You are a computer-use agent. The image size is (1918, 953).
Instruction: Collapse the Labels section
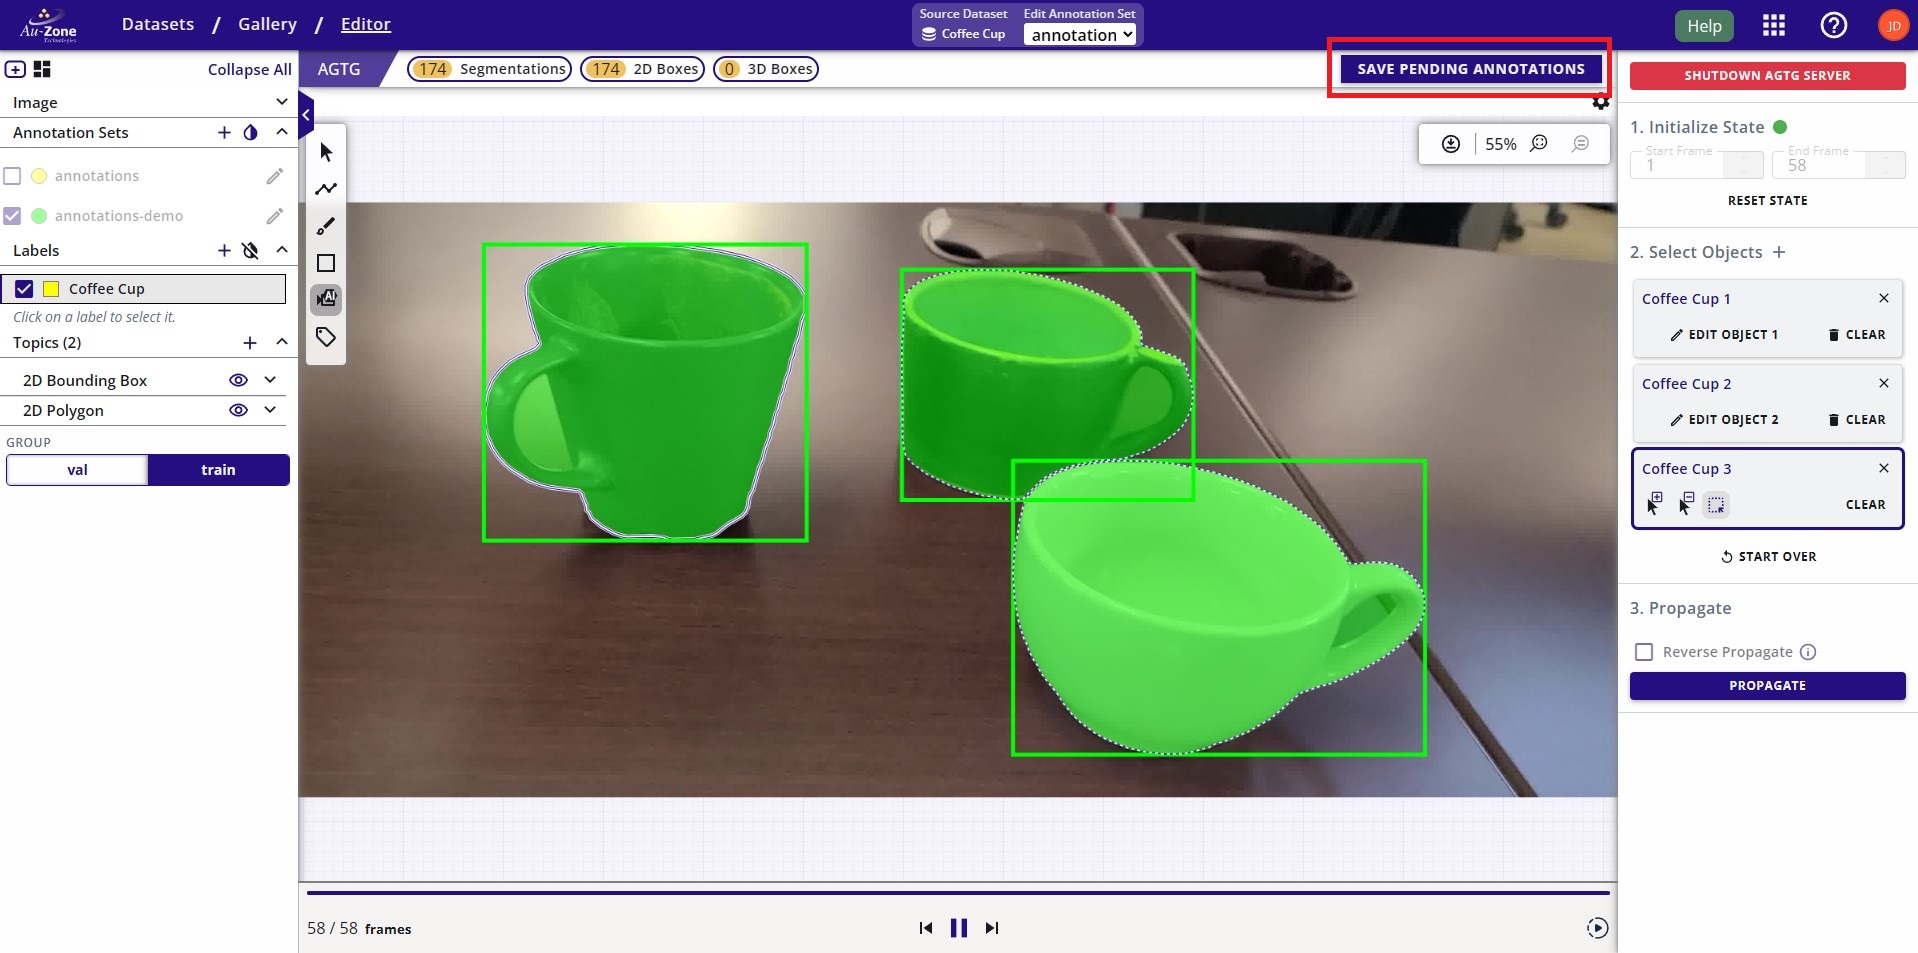(281, 250)
